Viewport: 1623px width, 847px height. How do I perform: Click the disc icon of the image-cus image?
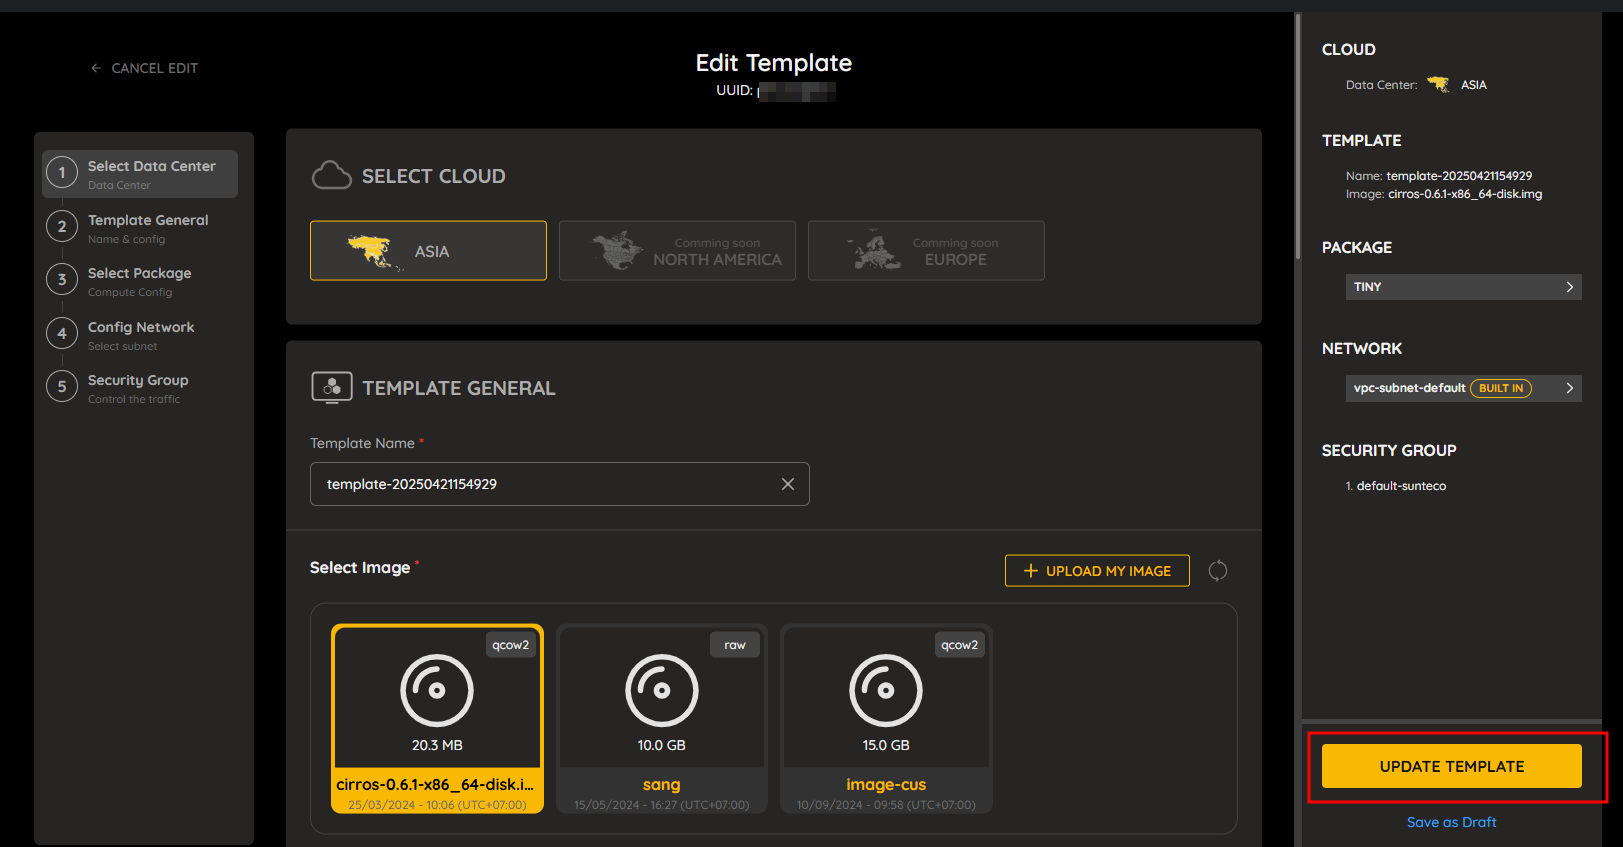(886, 690)
